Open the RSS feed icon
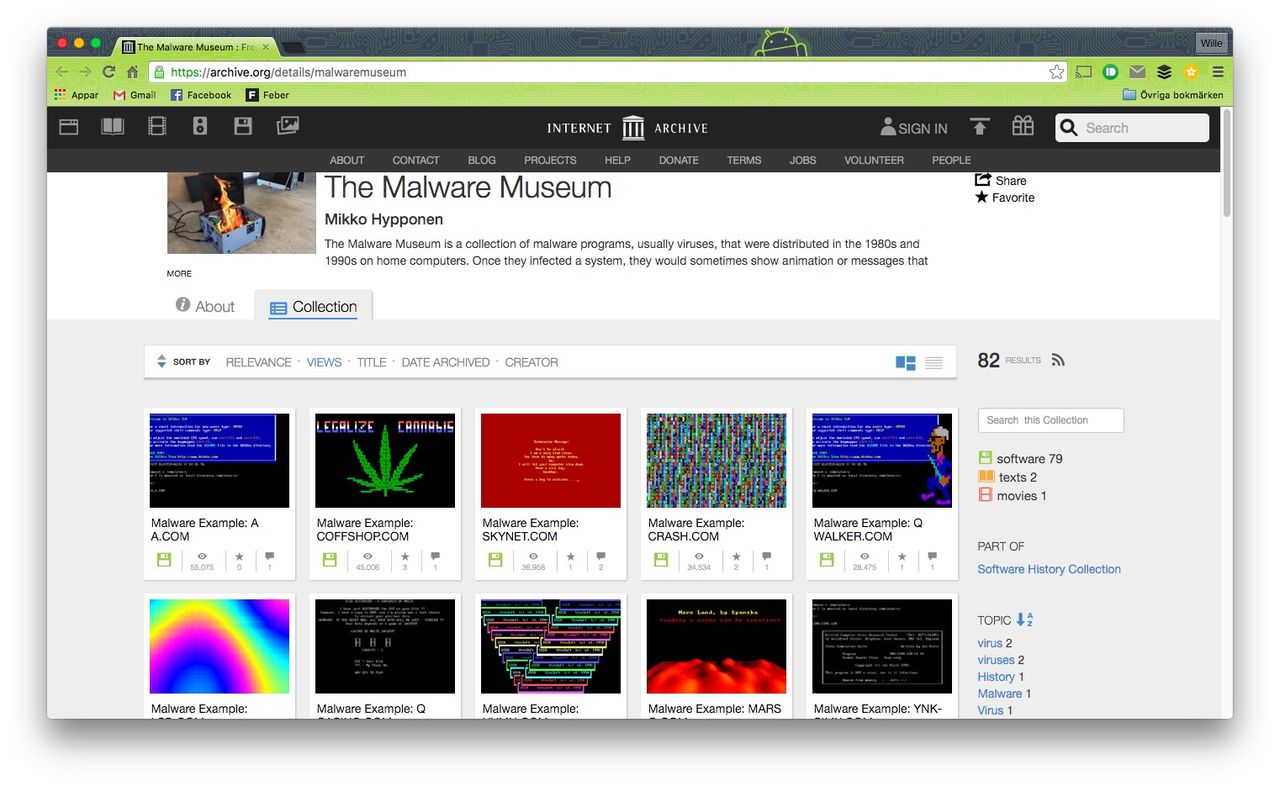The height and width of the screenshot is (786, 1280). pos(1058,360)
